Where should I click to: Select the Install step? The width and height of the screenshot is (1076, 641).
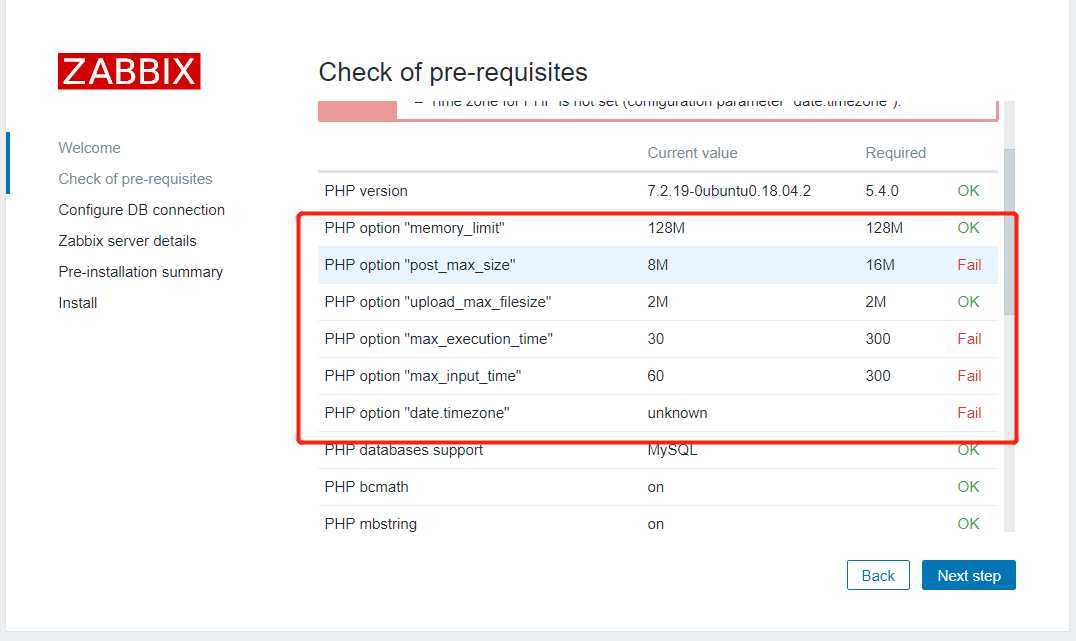[78, 303]
